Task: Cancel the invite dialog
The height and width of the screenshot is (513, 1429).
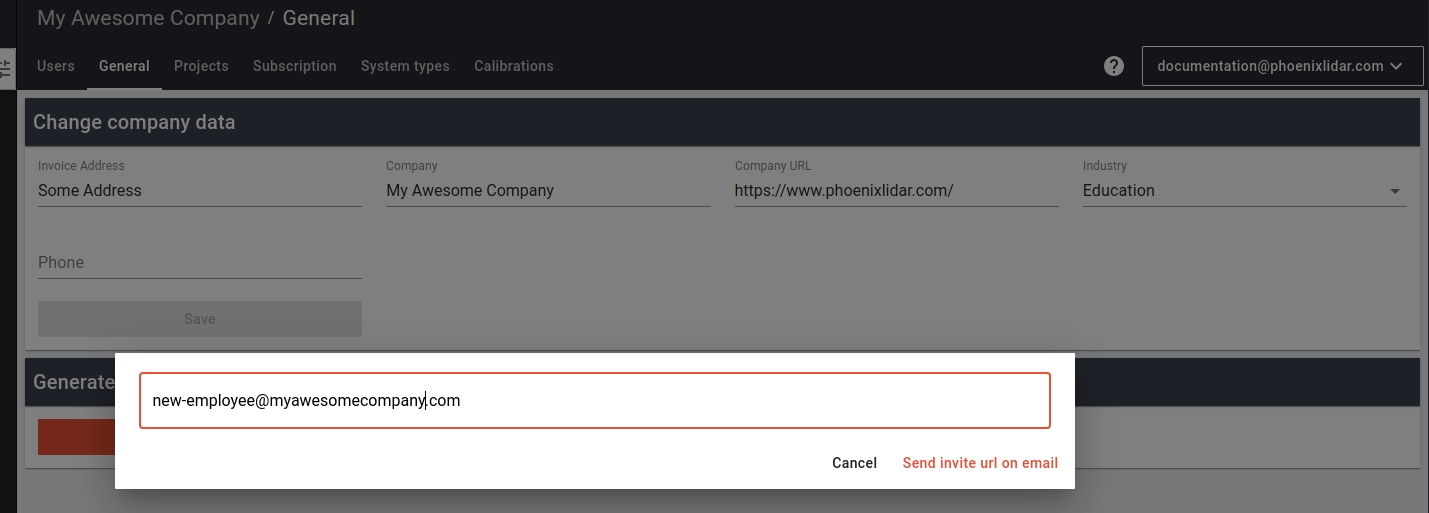Action: (854, 463)
